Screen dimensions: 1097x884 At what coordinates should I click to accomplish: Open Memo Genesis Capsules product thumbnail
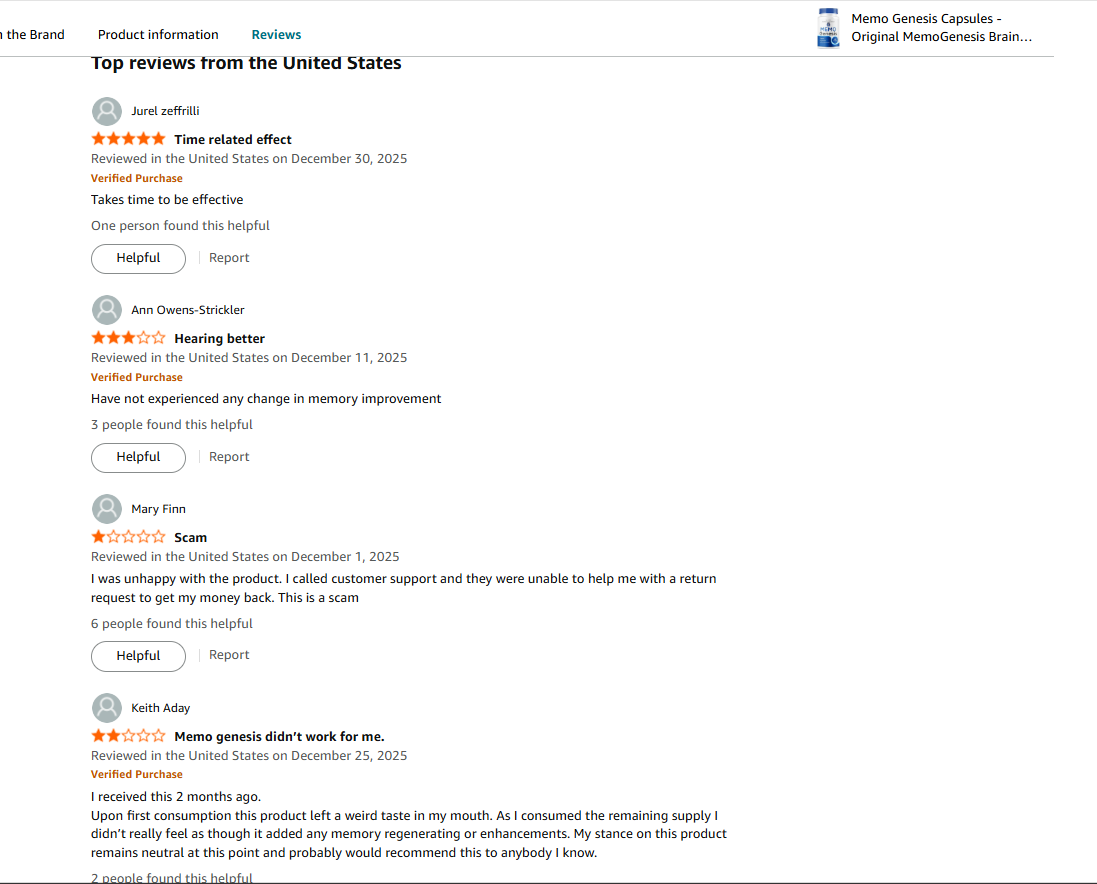click(x=828, y=28)
